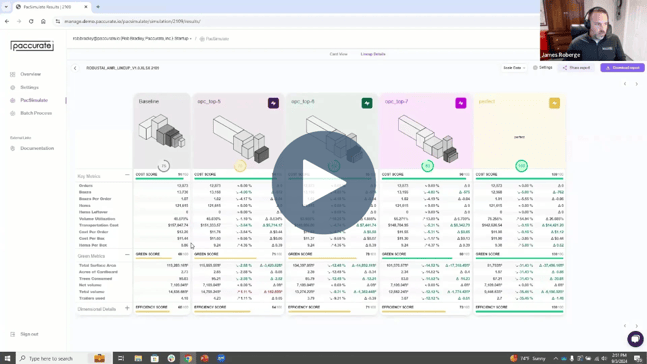Click the browser back button
Viewport: 647px width, 364px height.
7,21
